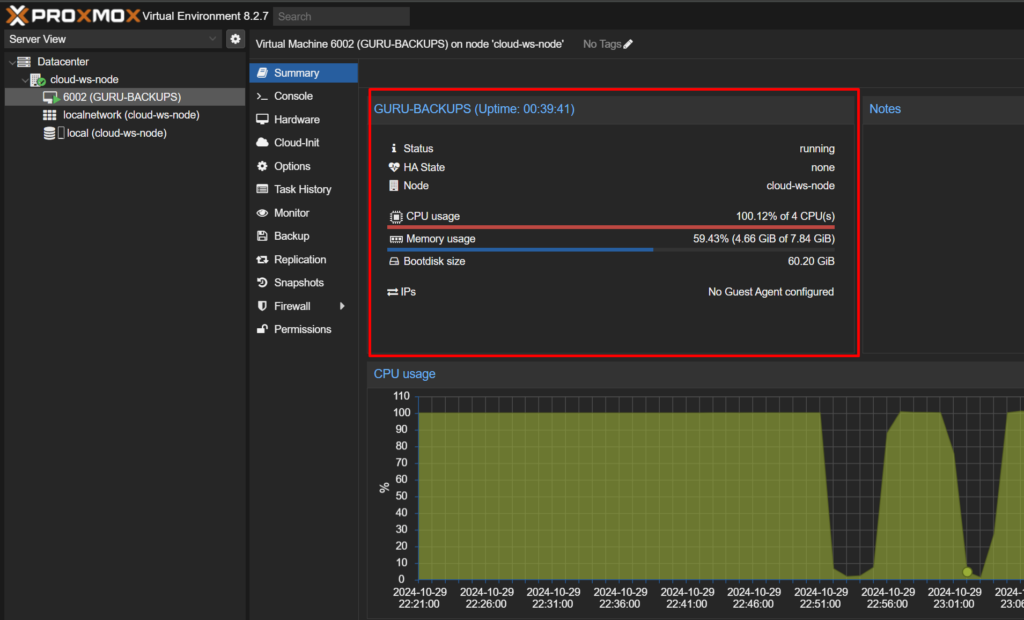Open the Permissions tab
This screenshot has height=620, width=1024.
pos(304,329)
